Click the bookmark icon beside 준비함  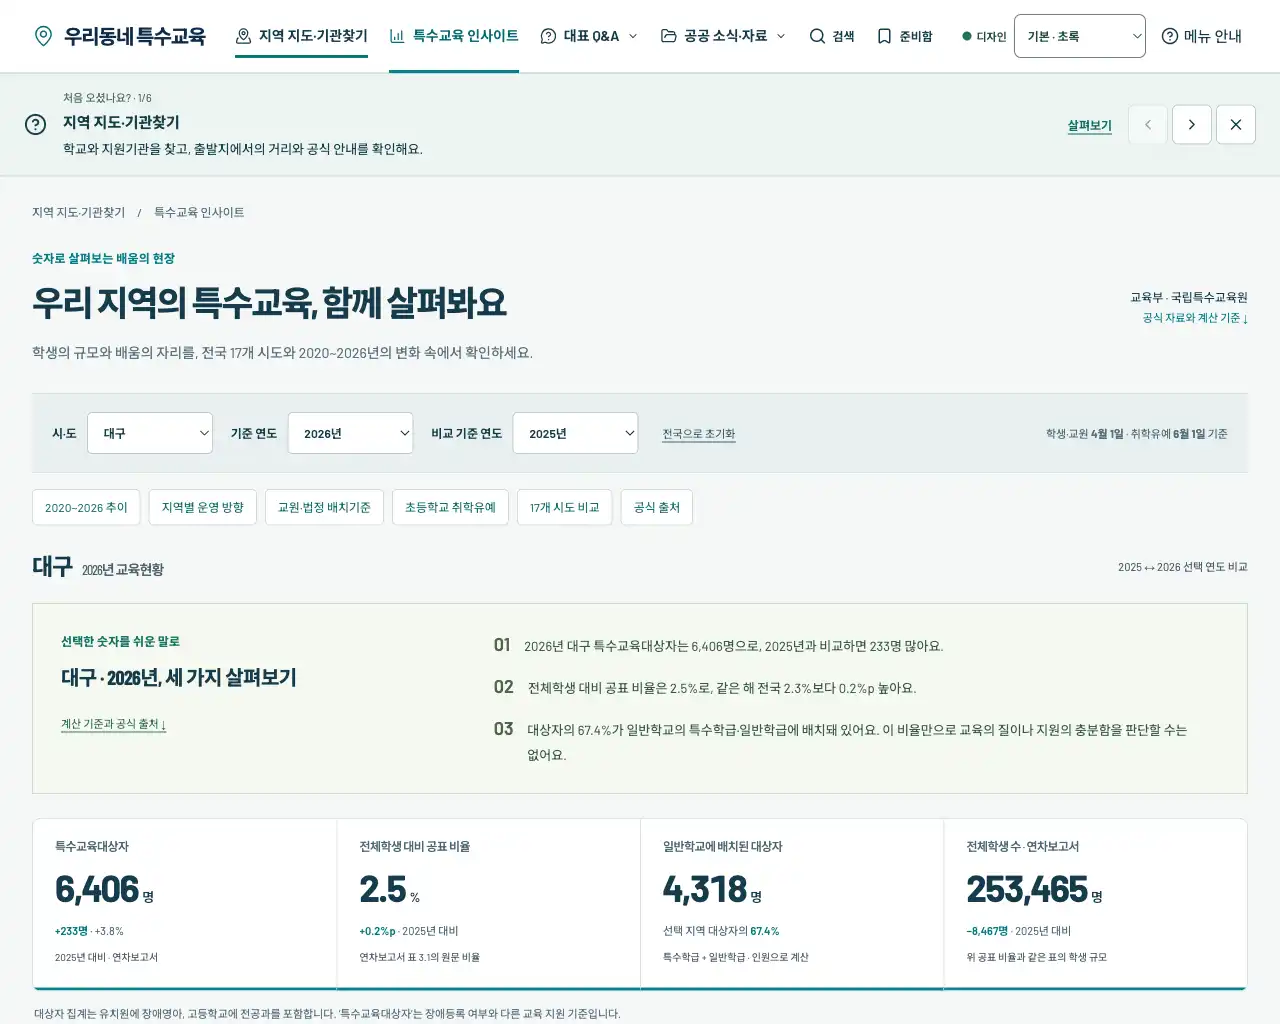(x=884, y=36)
